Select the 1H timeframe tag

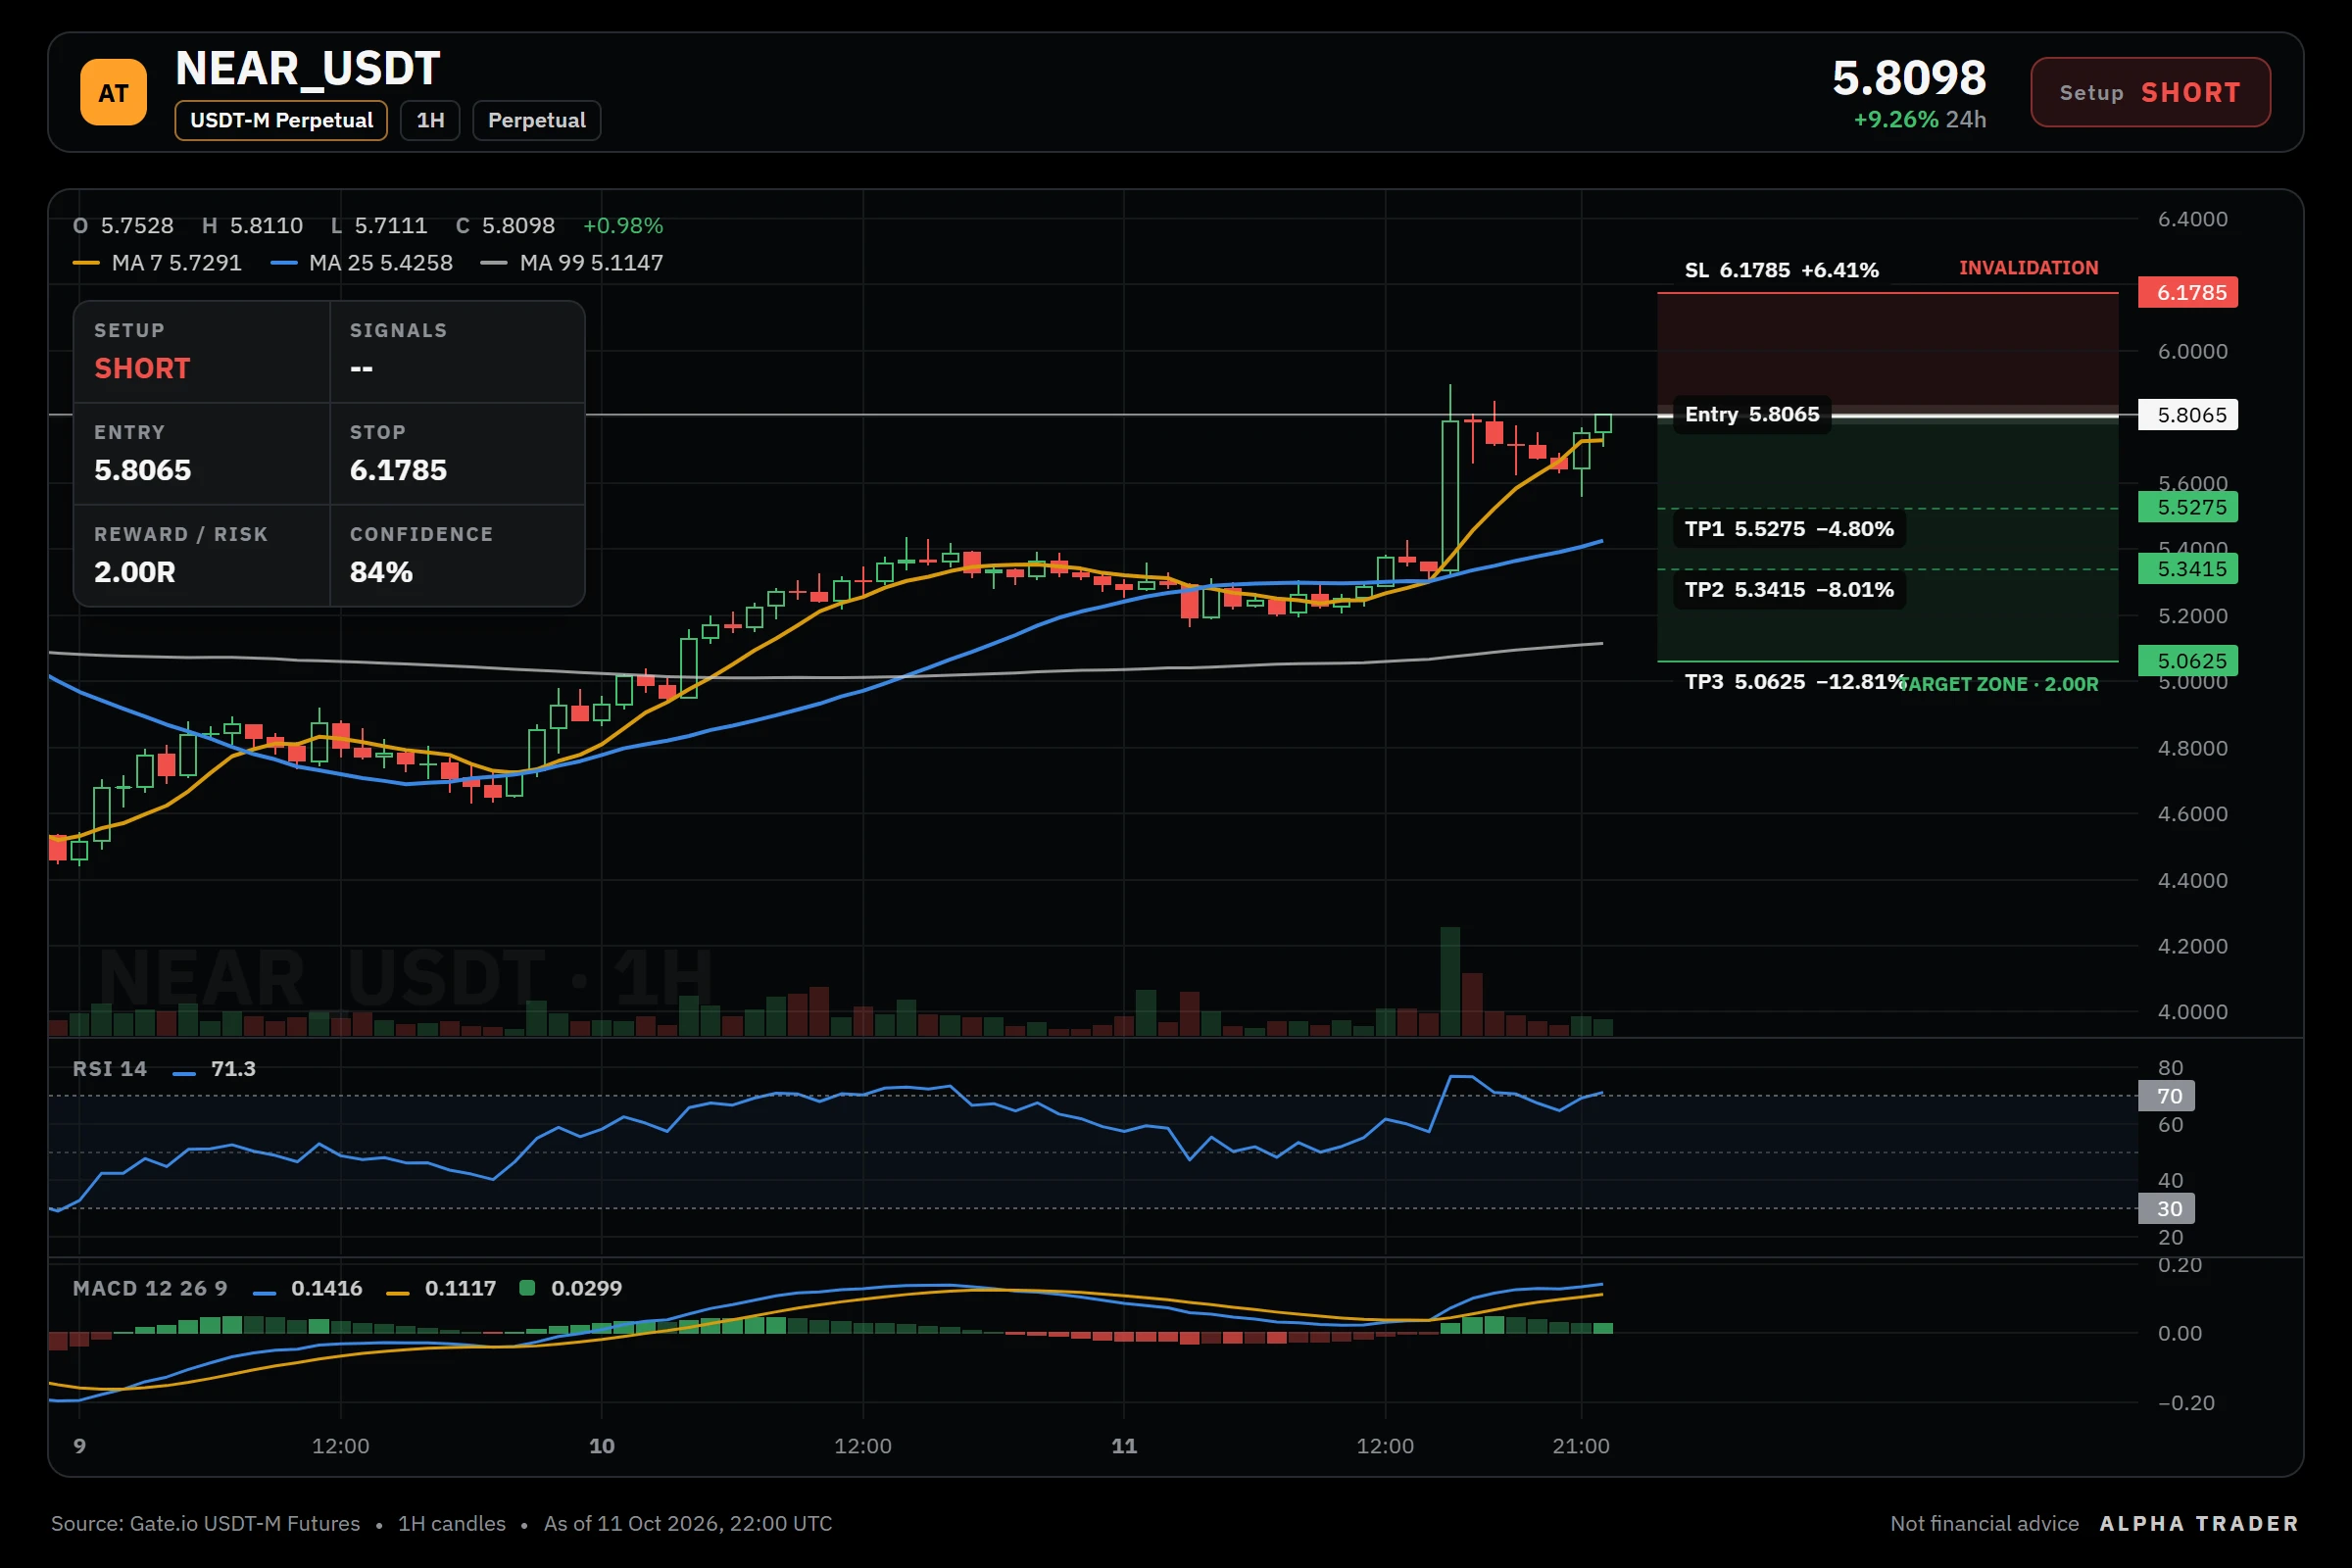click(430, 120)
